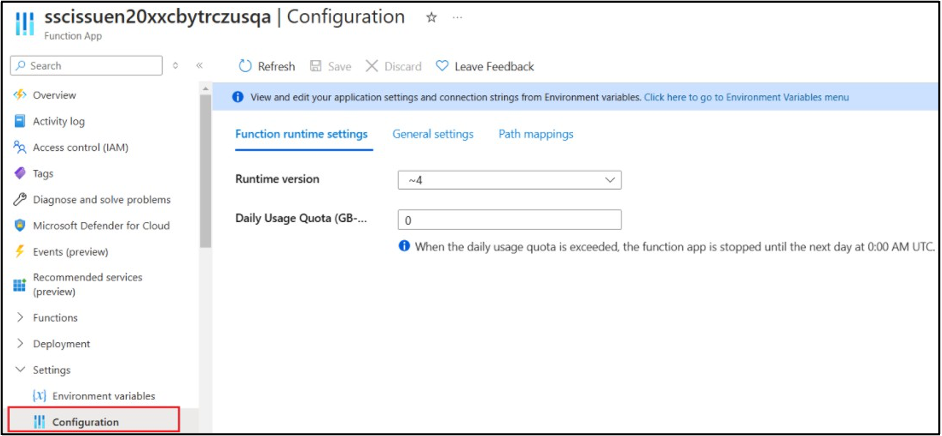Click the Events lightning bolt icon

pos(20,252)
